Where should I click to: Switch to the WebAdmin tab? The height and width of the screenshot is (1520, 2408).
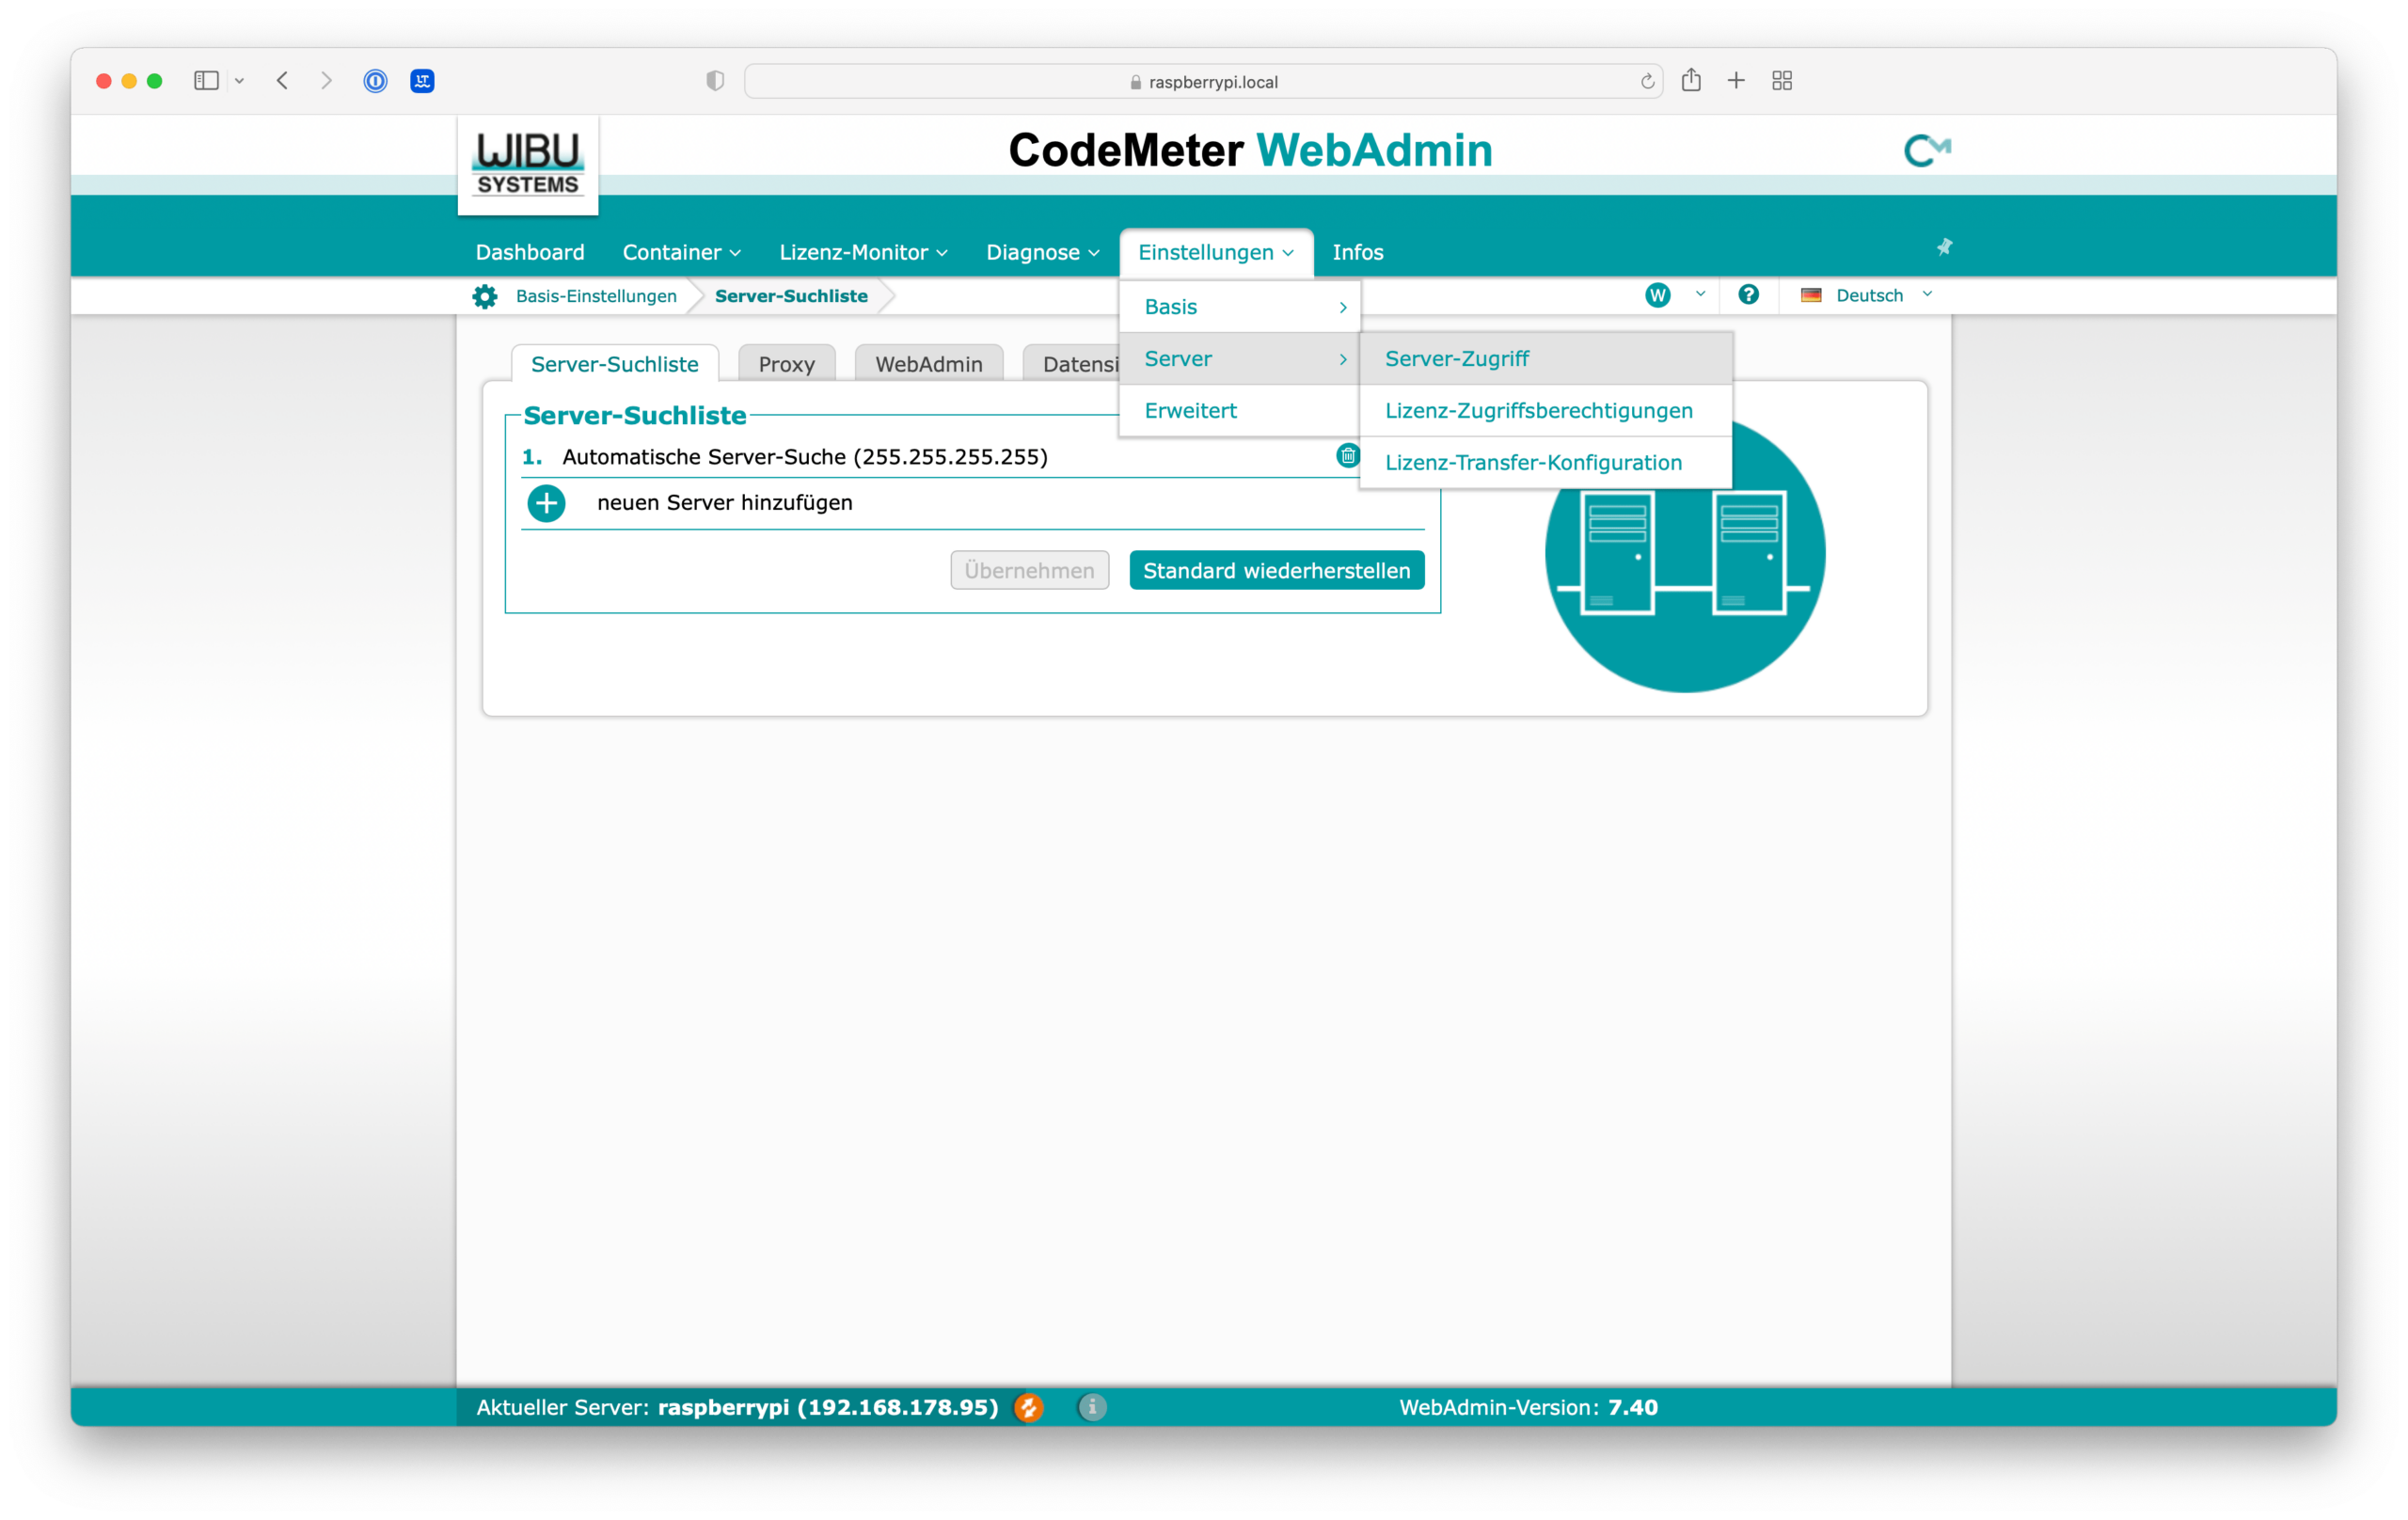pos(928,364)
